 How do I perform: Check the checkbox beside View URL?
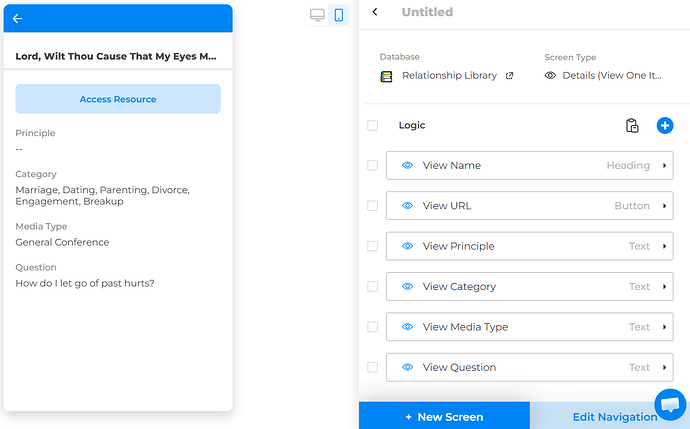[373, 205]
